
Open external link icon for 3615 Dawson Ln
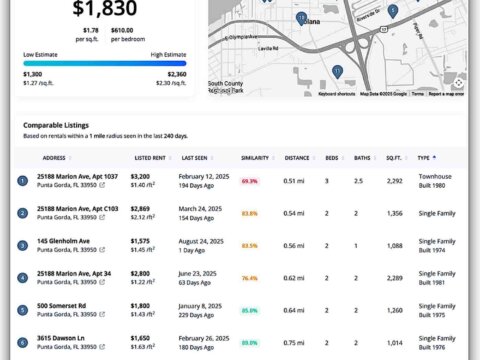pos(102,347)
